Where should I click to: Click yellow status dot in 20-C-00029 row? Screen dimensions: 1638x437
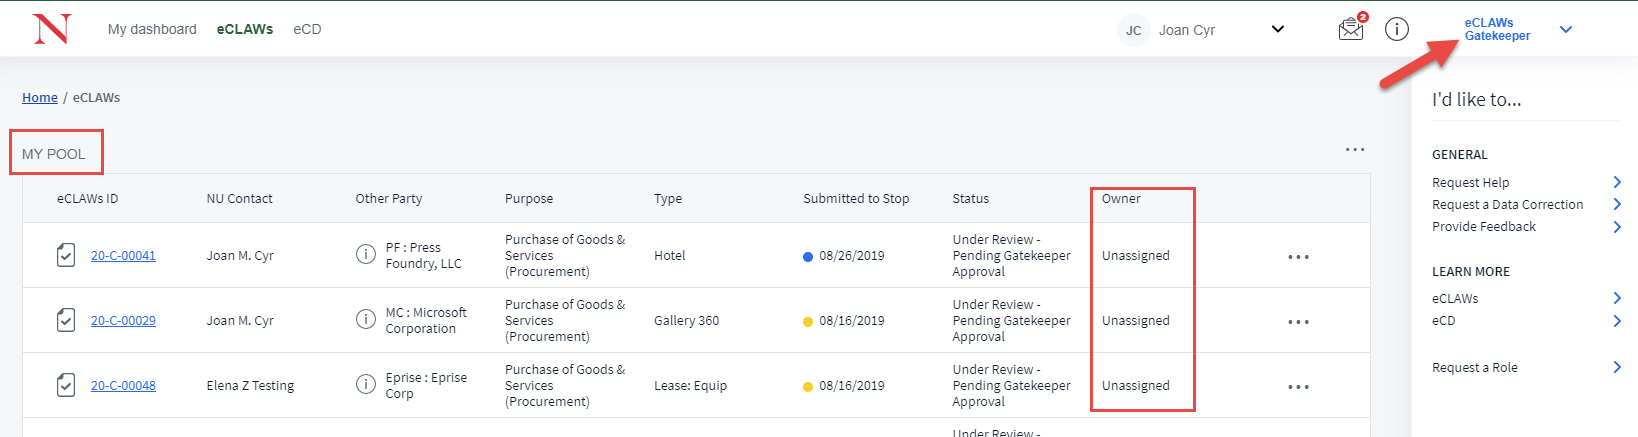click(x=808, y=322)
